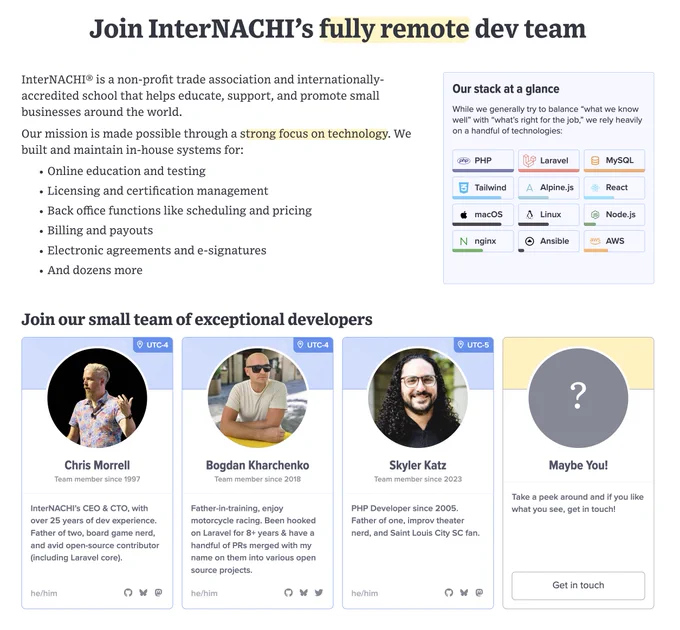Select the MySQL text label in stack grid

619,160
